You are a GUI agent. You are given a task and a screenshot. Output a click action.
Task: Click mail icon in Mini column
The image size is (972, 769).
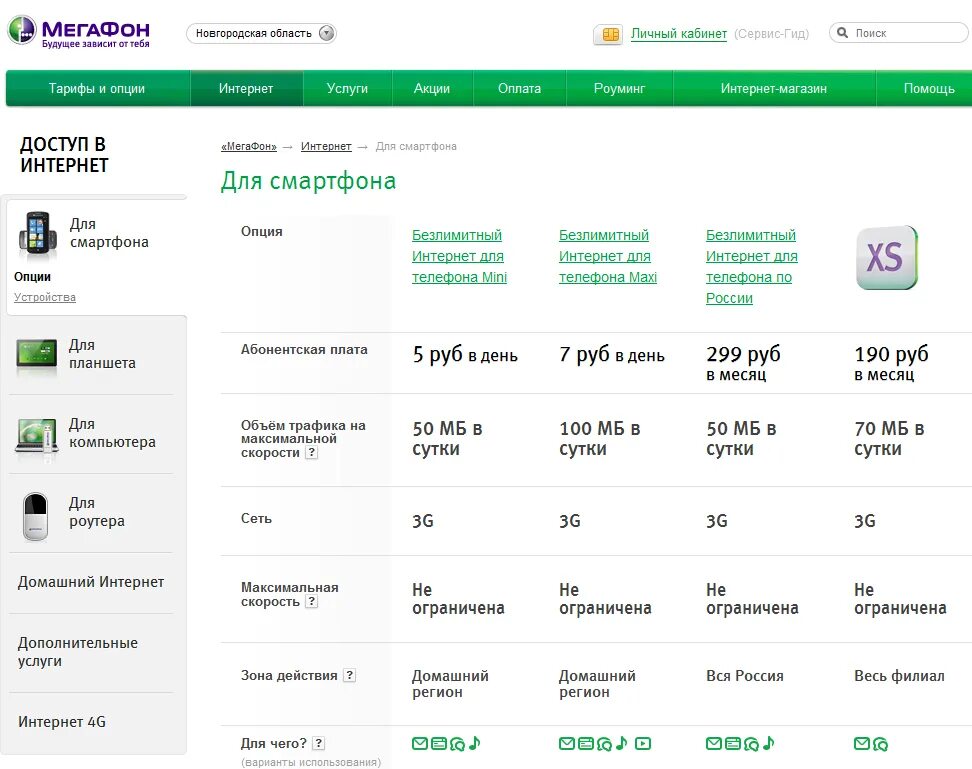pyautogui.click(x=420, y=744)
